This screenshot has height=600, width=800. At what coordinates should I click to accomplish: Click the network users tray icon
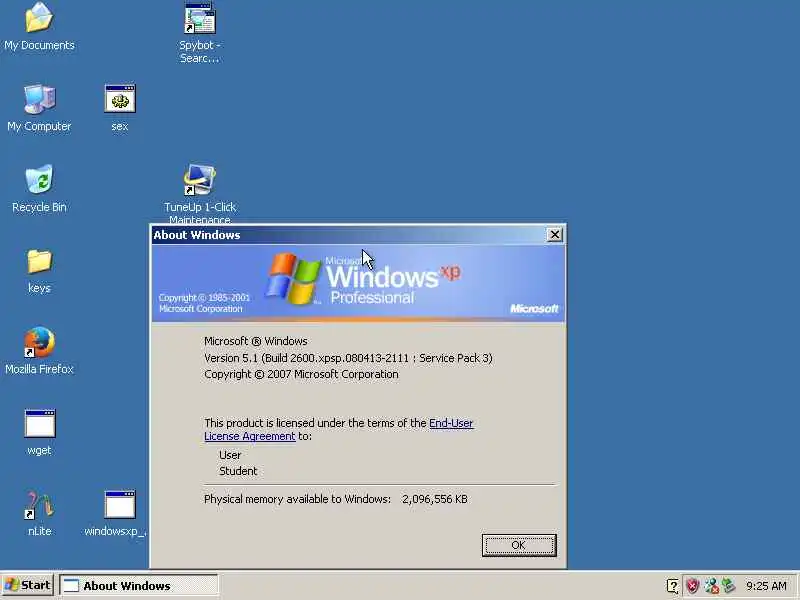coord(711,586)
